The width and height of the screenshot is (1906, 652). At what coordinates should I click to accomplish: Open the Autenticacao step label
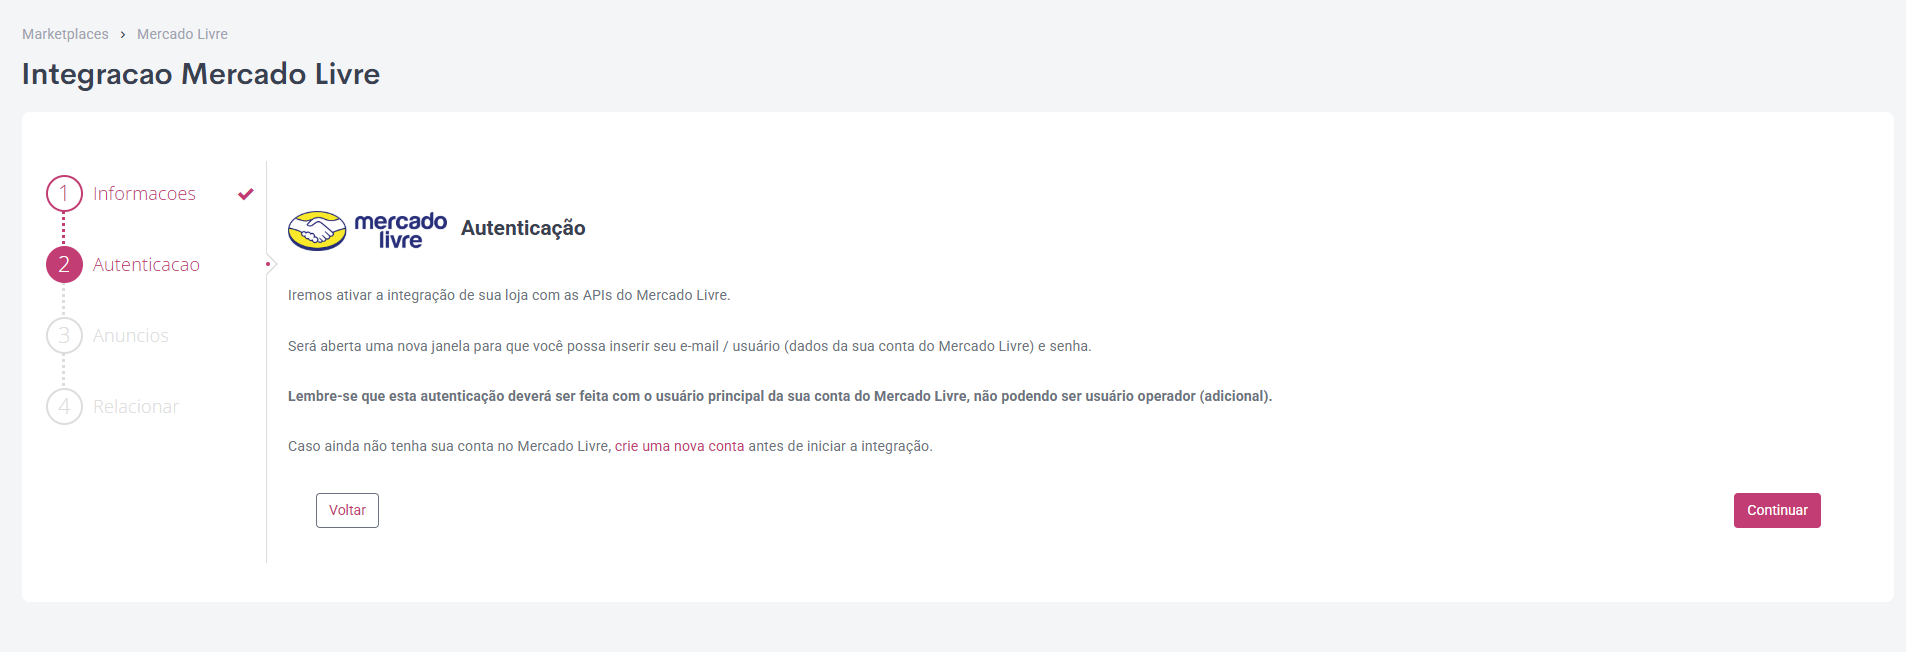coord(146,265)
